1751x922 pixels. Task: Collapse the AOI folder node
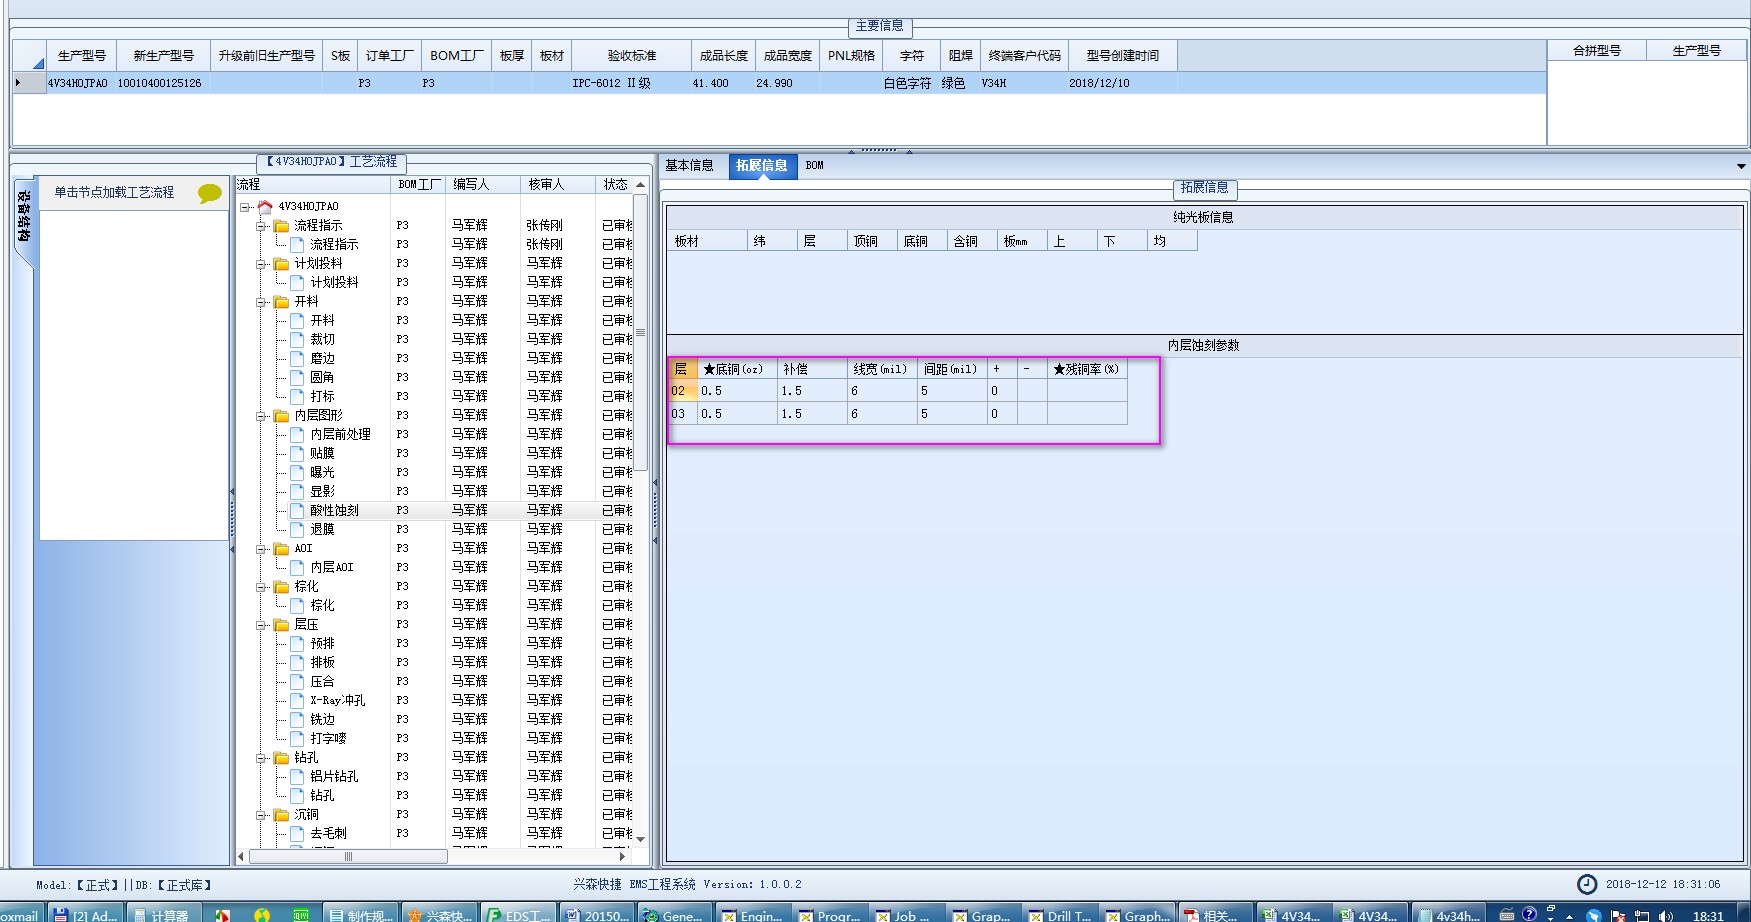click(x=261, y=549)
